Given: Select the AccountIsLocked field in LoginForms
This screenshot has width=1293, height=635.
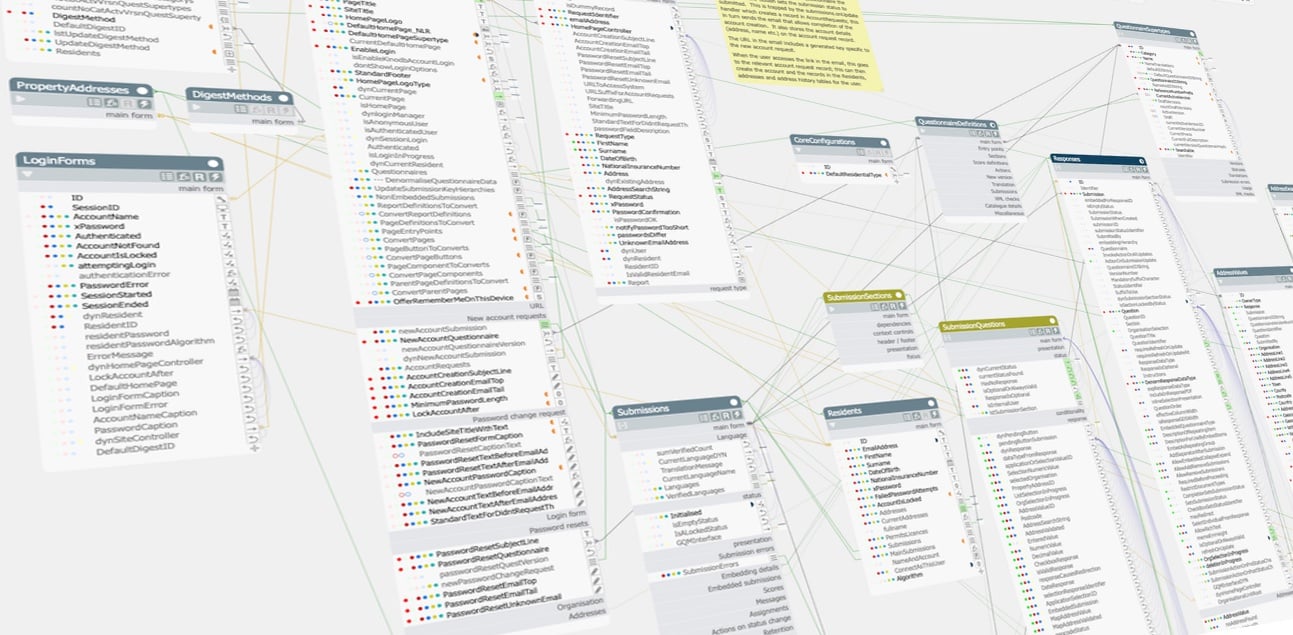Looking at the screenshot, I should click(x=117, y=254).
